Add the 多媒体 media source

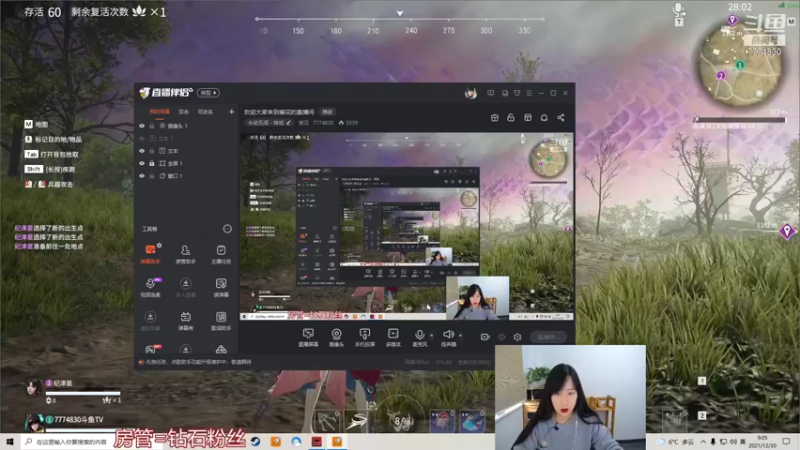(x=393, y=337)
